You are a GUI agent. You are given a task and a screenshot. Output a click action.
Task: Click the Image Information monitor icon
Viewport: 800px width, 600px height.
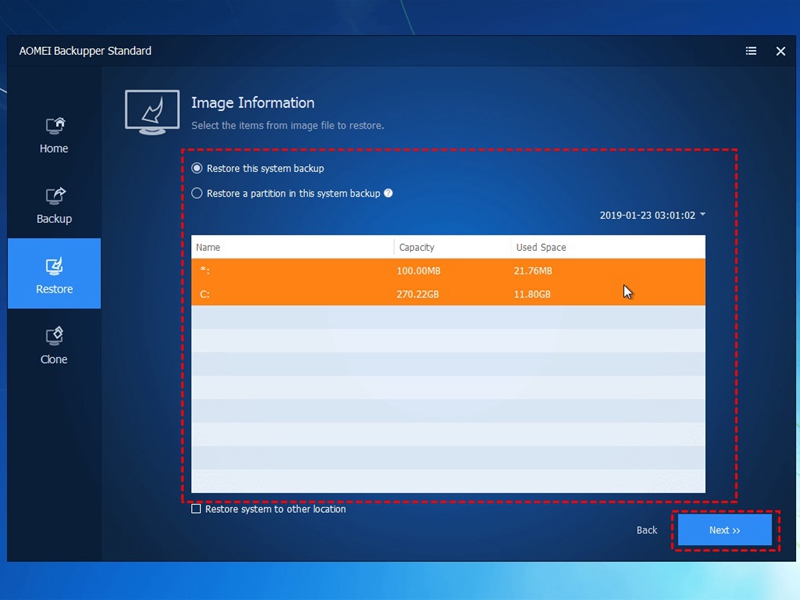[x=152, y=112]
